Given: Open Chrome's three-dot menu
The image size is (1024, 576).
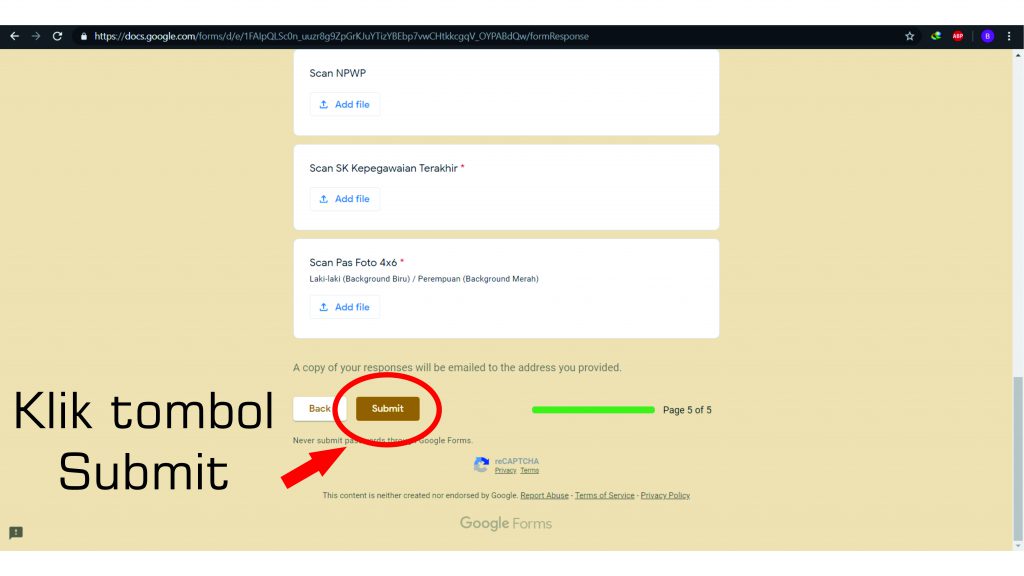Looking at the screenshot, I should [x=1009, y=36].
